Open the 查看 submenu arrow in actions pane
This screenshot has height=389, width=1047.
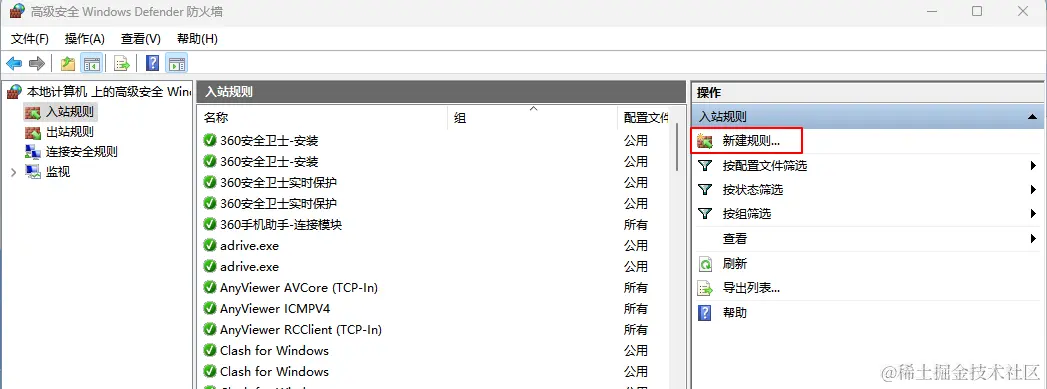coord(1034,238)
